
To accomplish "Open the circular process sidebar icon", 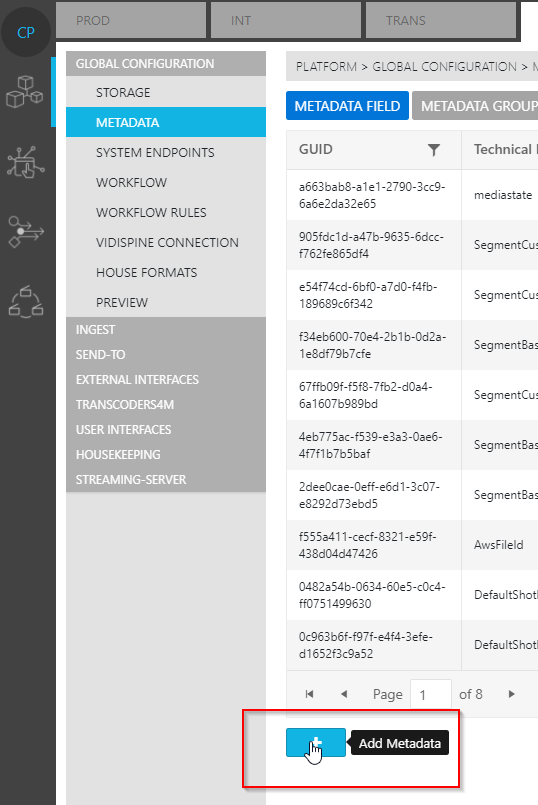I will pyautogui.click(x=26, y=302).
